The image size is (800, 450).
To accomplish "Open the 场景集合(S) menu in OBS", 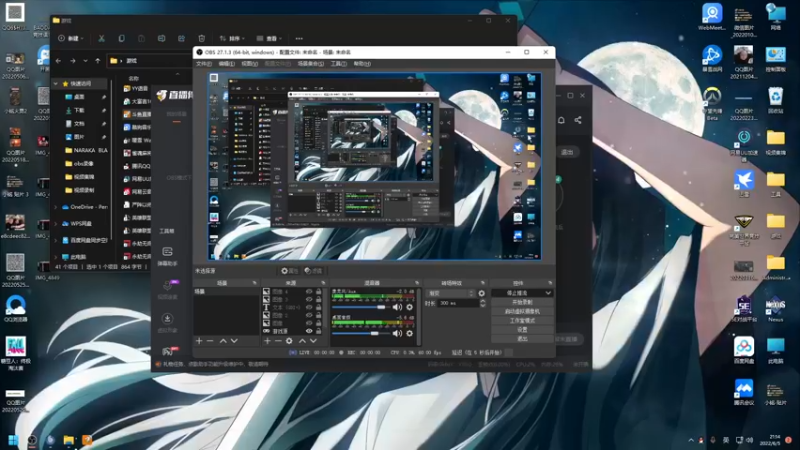I will point(311,64).
